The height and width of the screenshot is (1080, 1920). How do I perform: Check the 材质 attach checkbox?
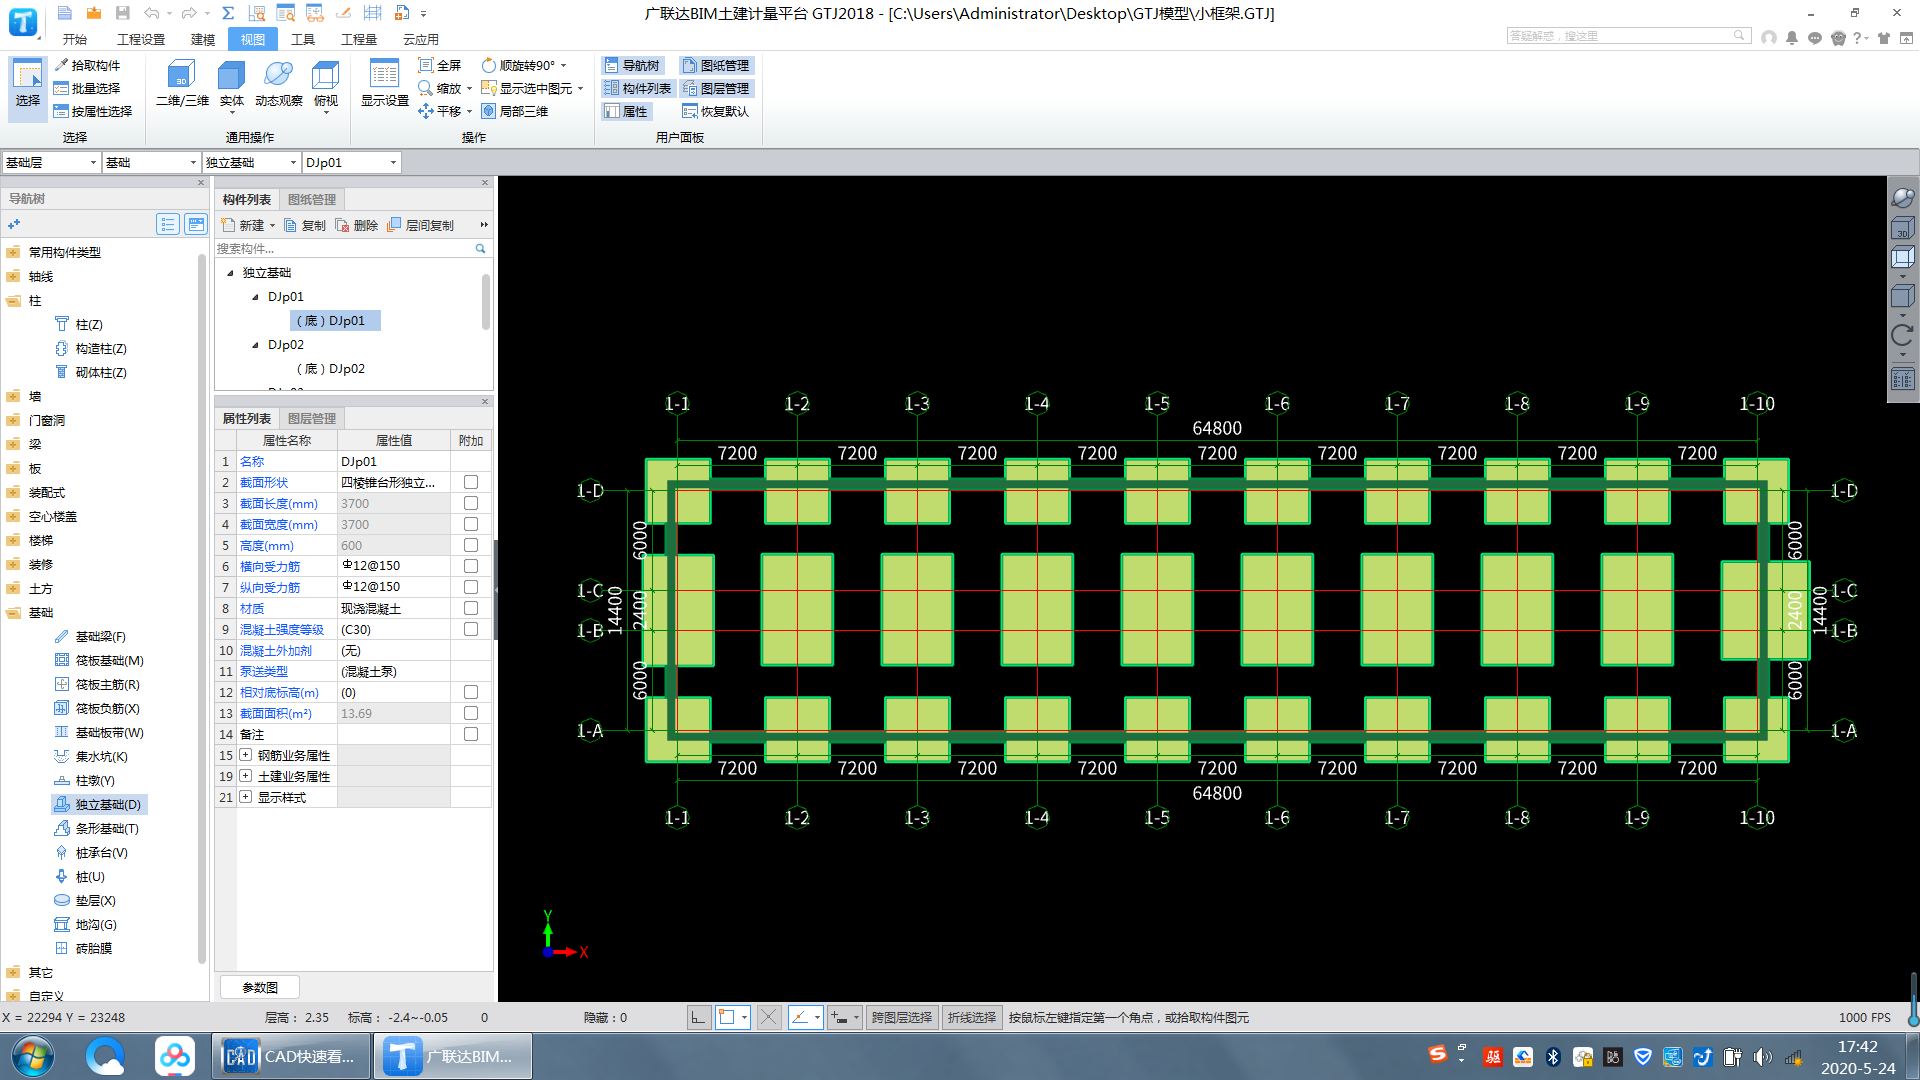(471, 608)
